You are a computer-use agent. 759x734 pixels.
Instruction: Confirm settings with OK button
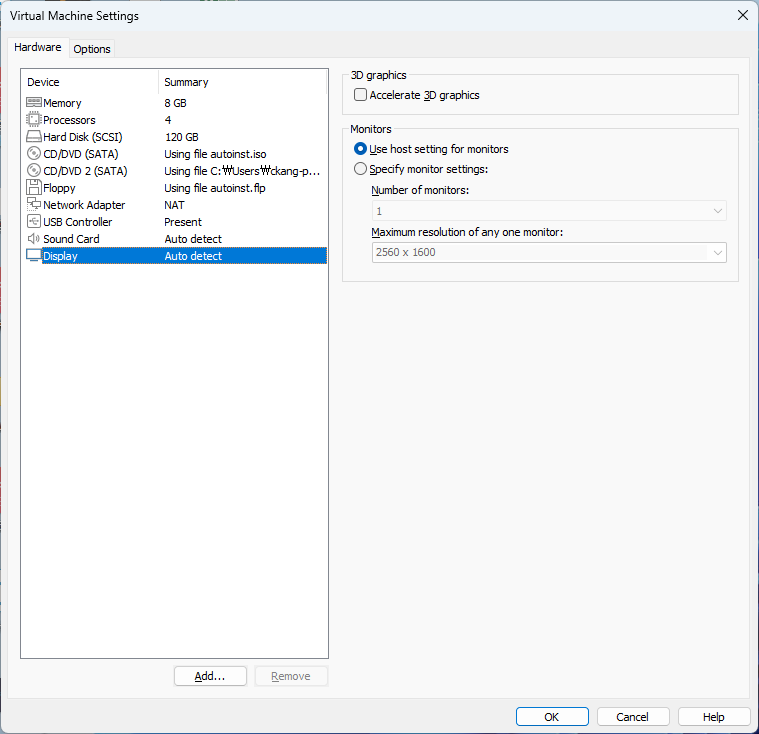point(552,717)
